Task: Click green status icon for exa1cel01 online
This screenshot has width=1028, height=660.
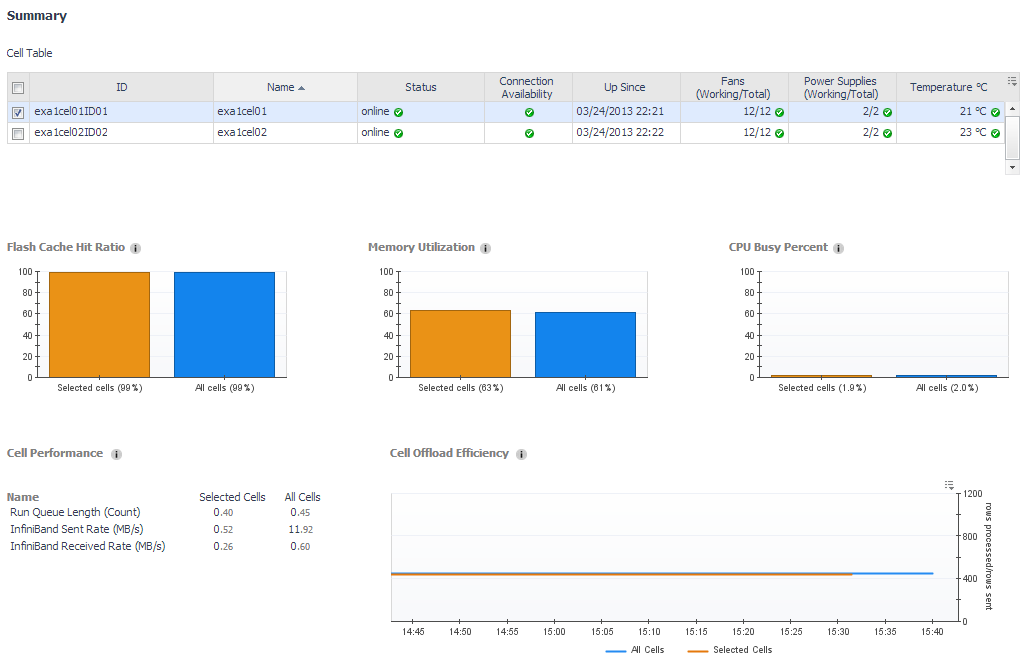Action: (x=399, y=112)
